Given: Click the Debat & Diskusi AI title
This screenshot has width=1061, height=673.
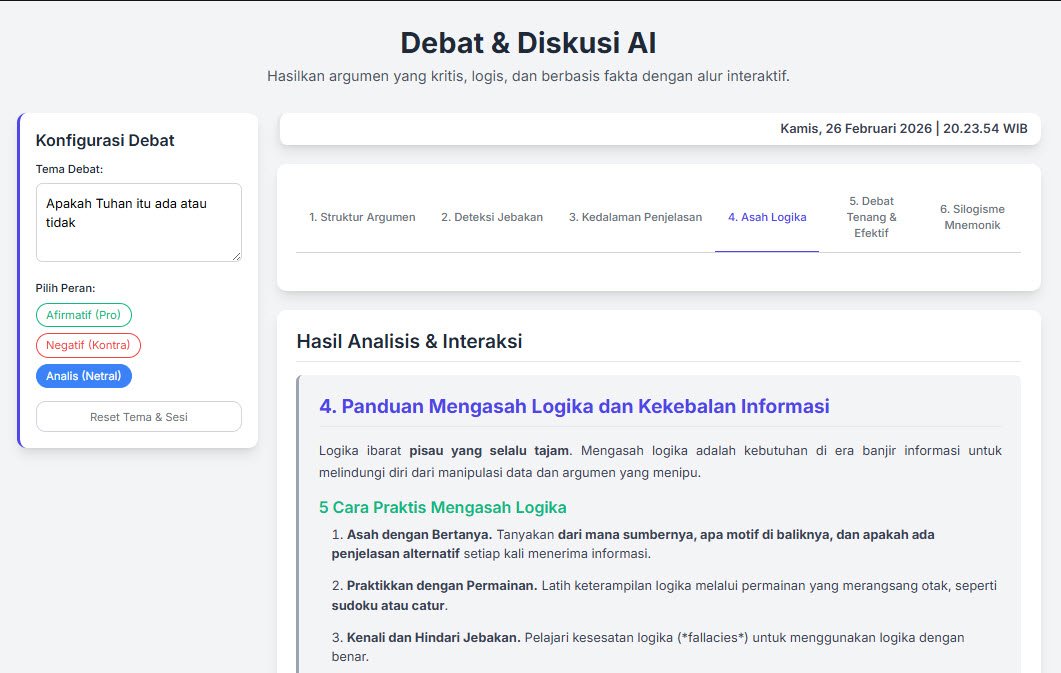Looking at the screenshot, I should (x=528, y=43).
